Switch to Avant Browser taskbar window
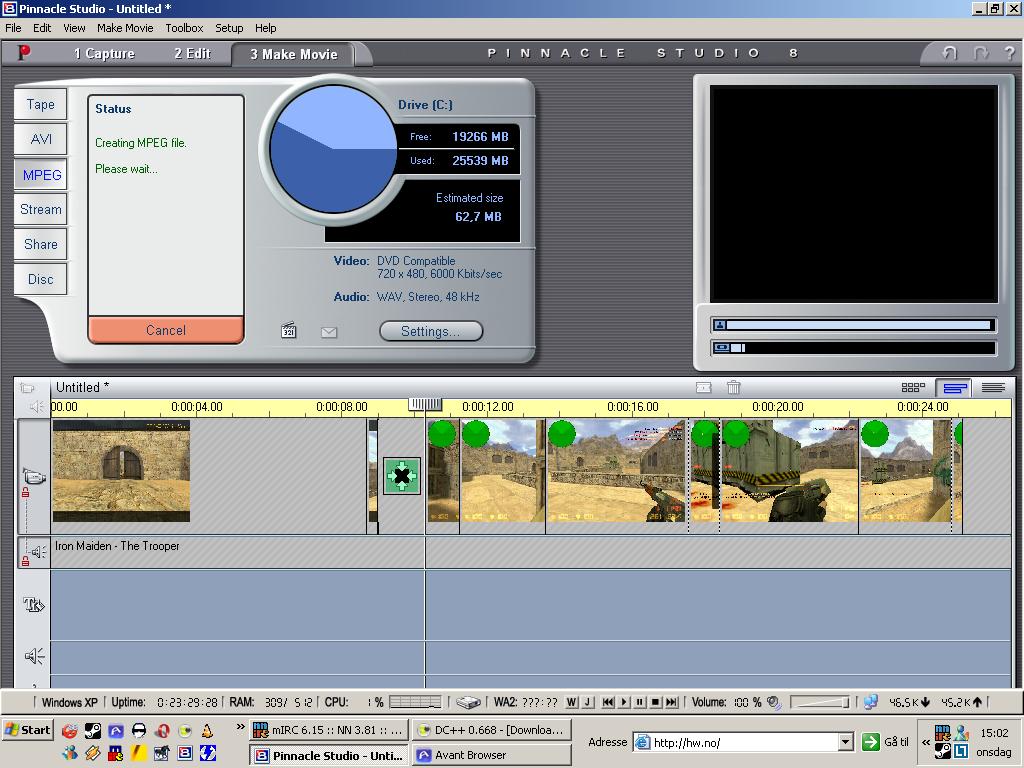 (491, 755)
